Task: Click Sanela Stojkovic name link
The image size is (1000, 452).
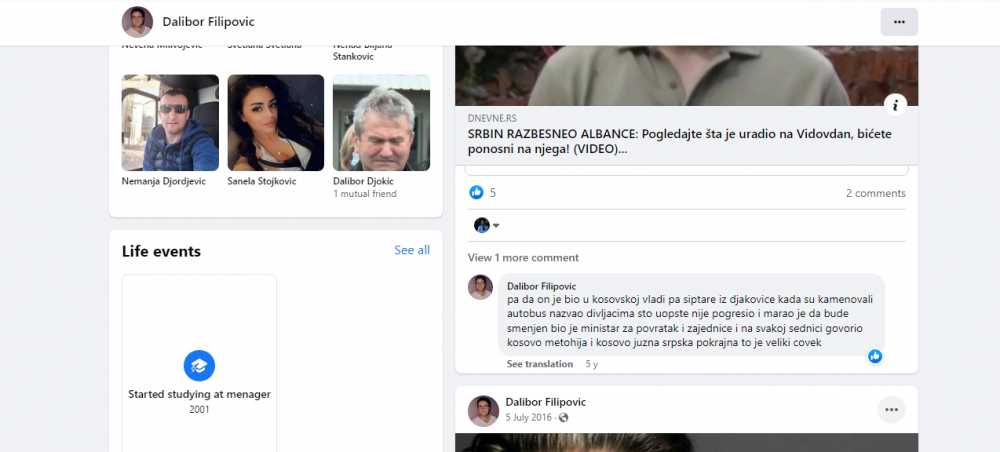Action: click(262, 181)
